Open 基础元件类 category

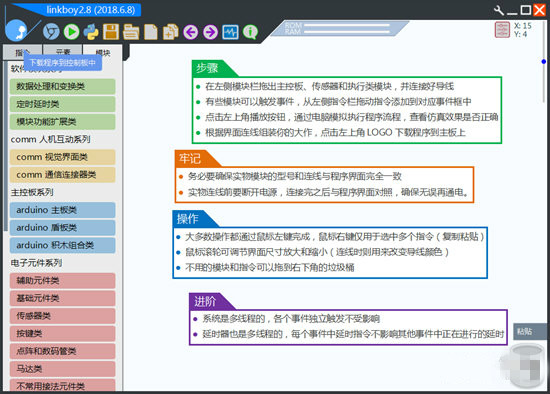pos(62,298)
